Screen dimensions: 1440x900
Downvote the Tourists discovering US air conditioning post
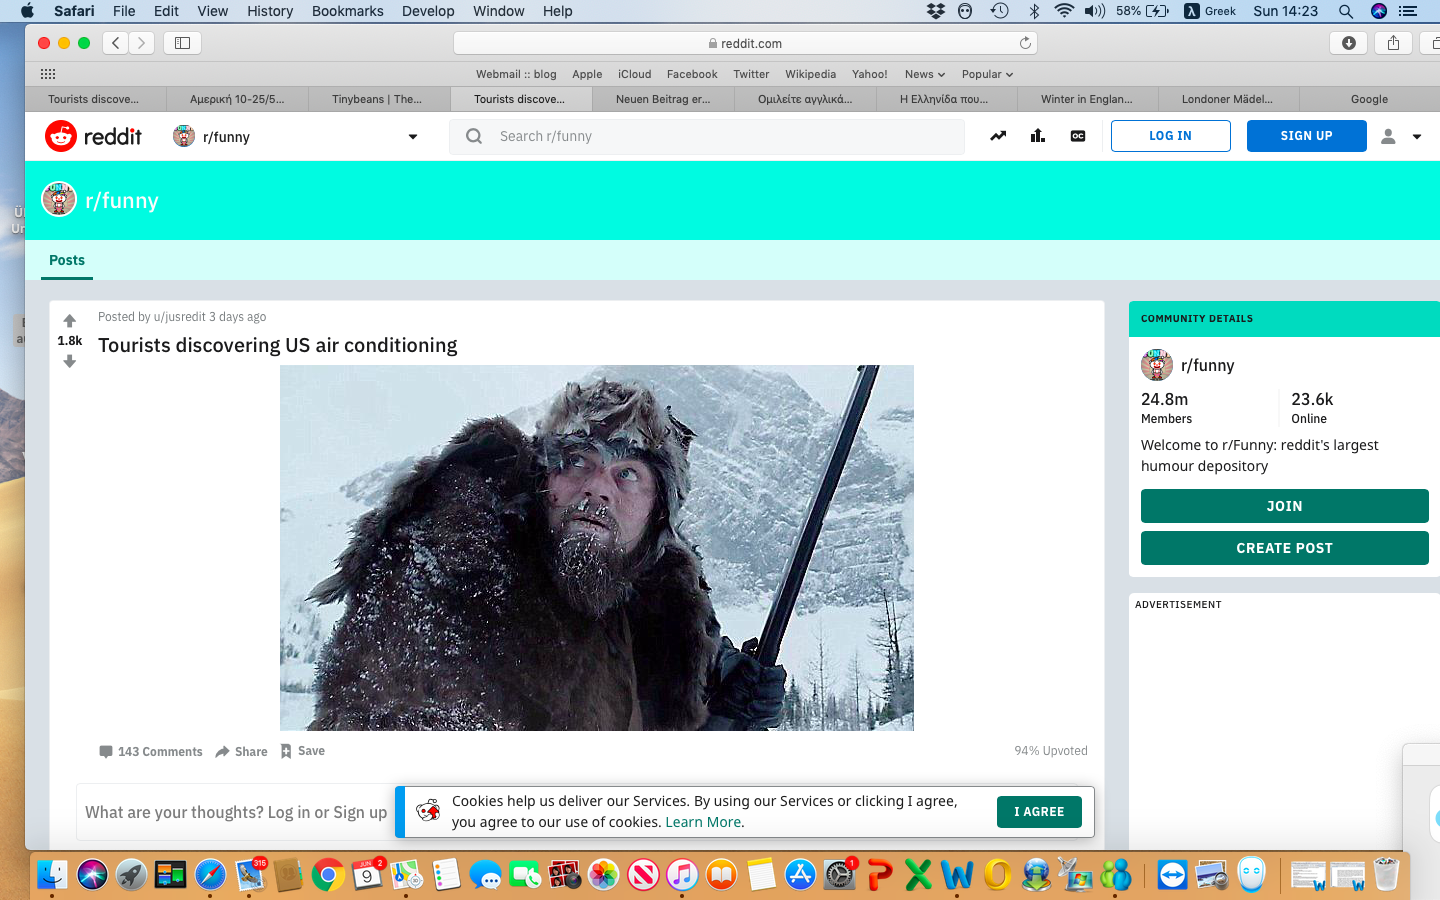click(69, 361)
